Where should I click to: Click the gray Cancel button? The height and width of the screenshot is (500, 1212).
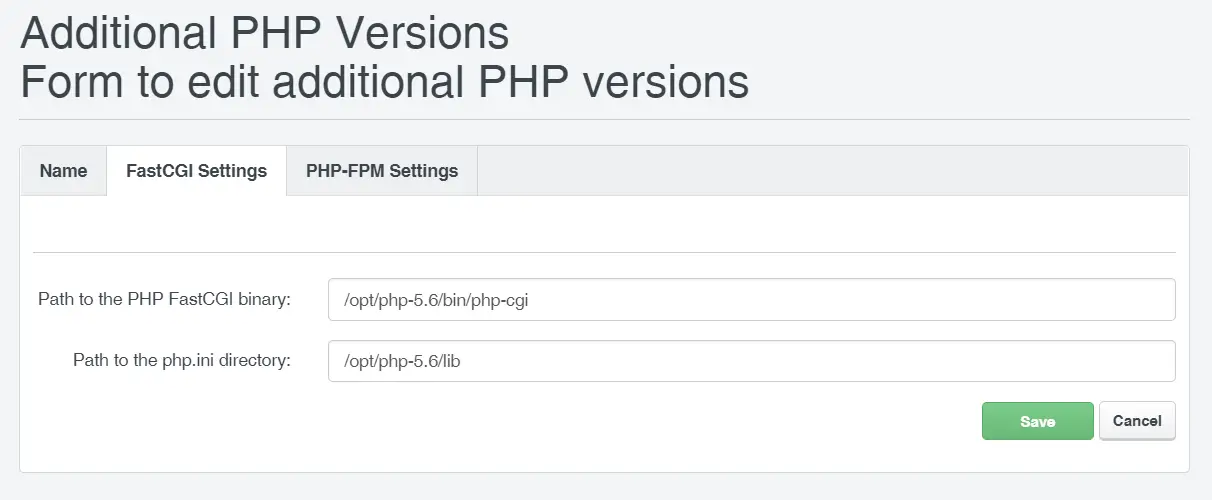(x=1137, y=421)
